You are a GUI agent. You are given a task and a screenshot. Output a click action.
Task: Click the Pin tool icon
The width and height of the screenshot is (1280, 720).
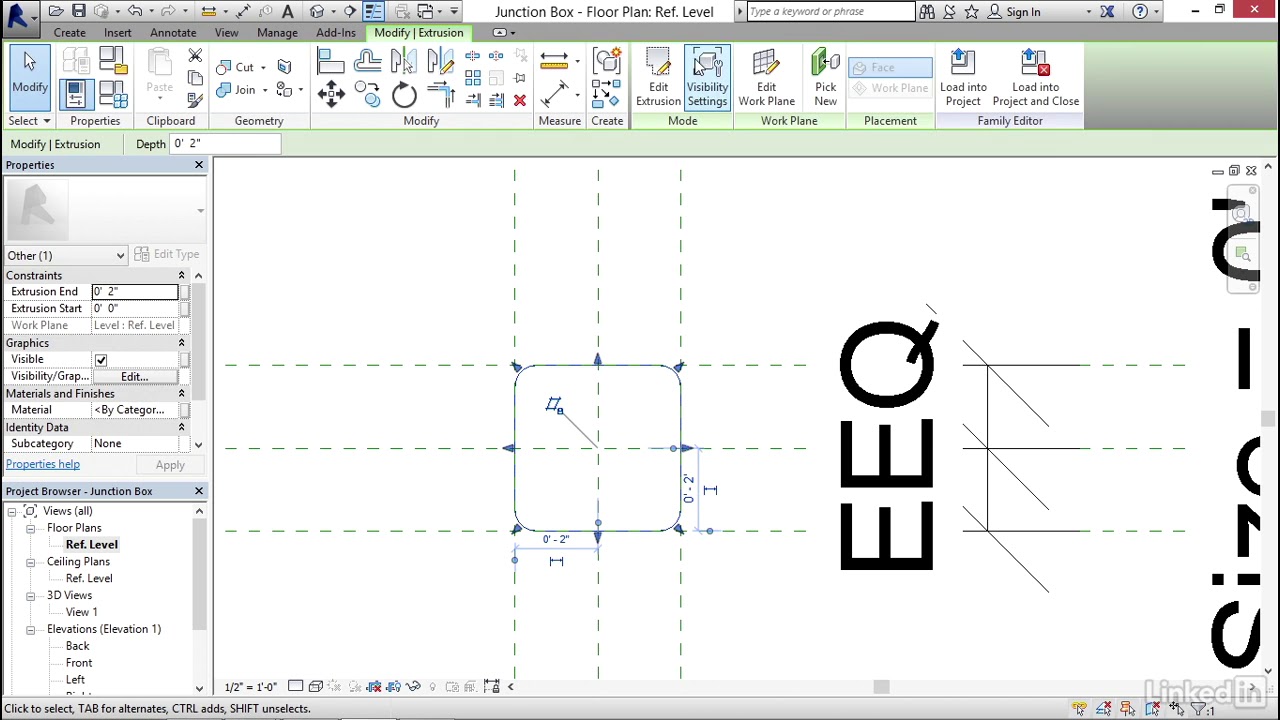(520, 78)
